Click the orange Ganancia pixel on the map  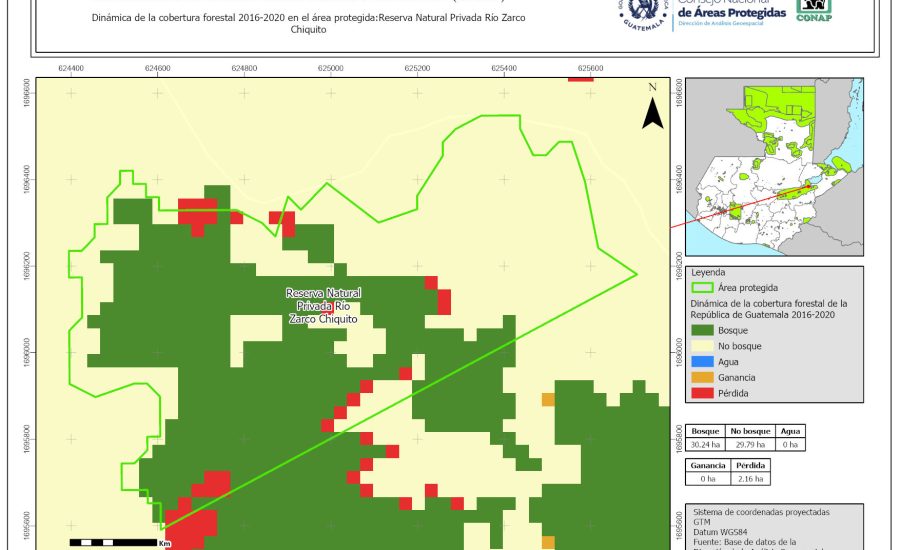click(x=548, y=400)
